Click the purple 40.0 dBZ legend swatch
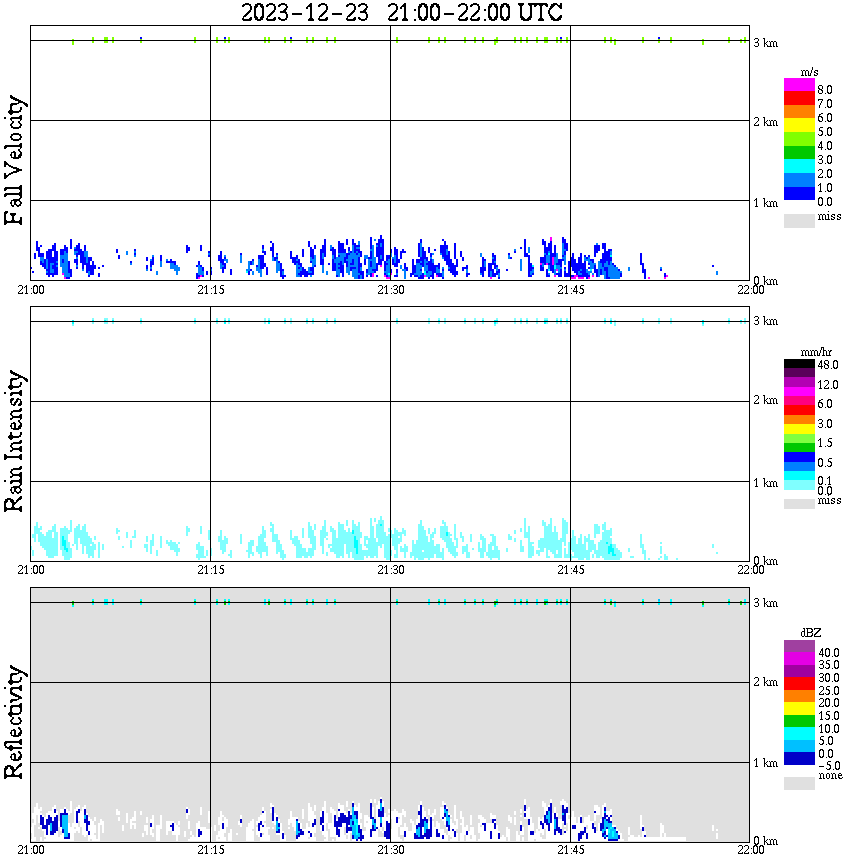The width and height of the screenshot is (850, 868). tap(799, 646)
